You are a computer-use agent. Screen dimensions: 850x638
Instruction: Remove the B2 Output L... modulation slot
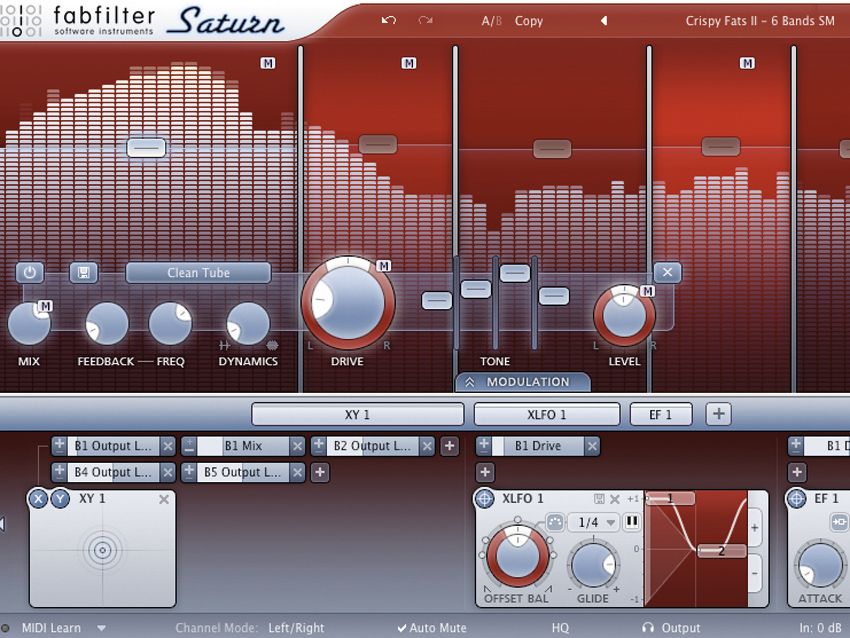pyautogui.click(x=427, y=446)
